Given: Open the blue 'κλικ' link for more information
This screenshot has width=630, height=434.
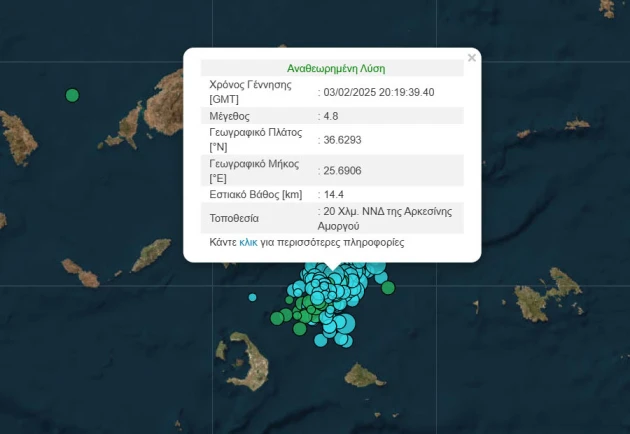Looking at the screenshot, I should [248, 243].
